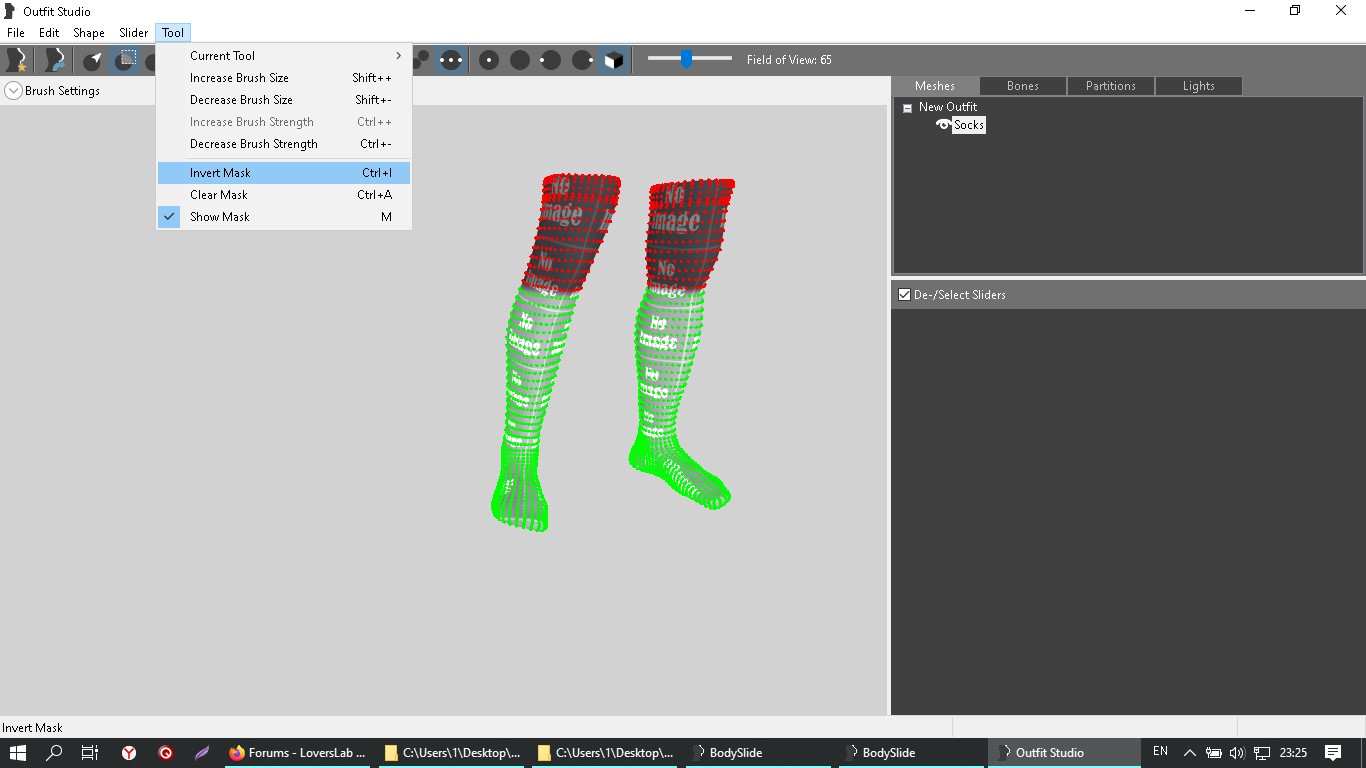This screenshot has width=1366, height=768.
Task: Click the New Project toolbar icon
Action: 16,60
